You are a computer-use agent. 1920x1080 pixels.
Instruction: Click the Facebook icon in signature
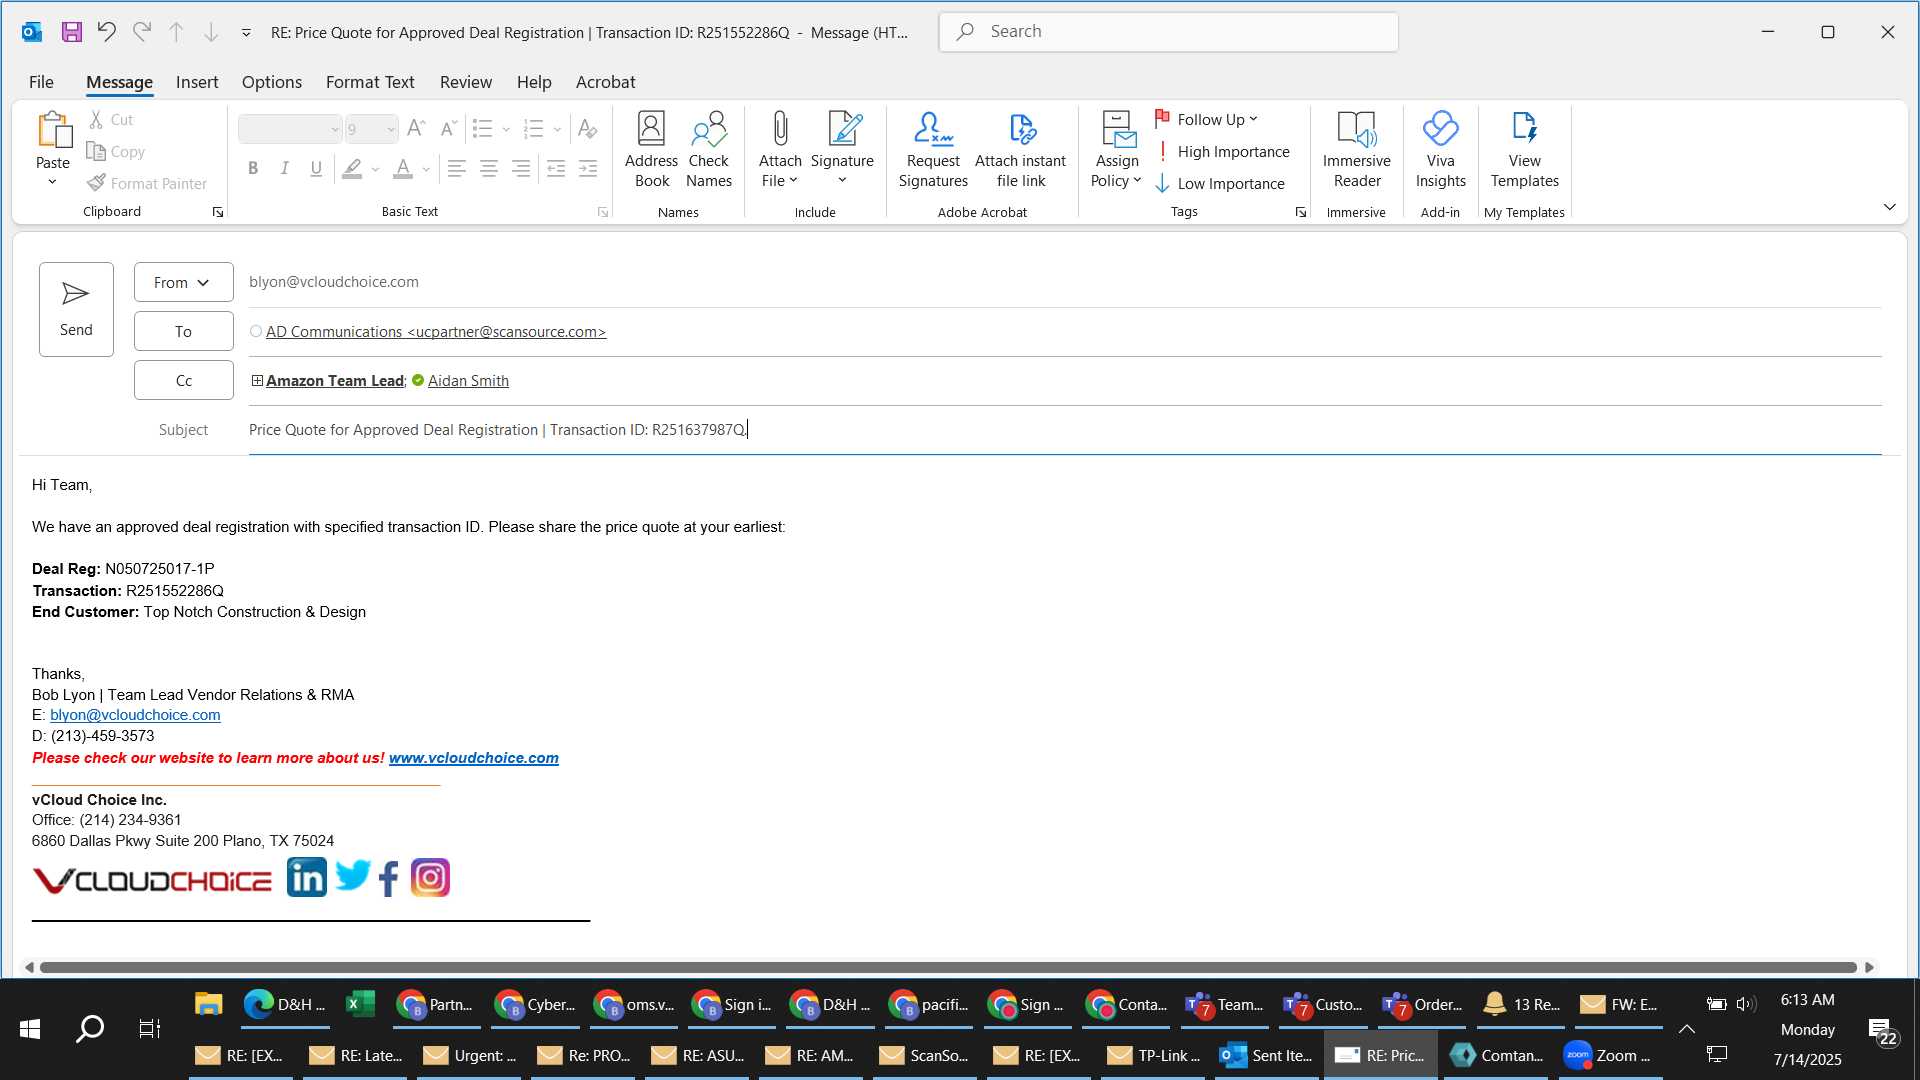tap(389, 879)
